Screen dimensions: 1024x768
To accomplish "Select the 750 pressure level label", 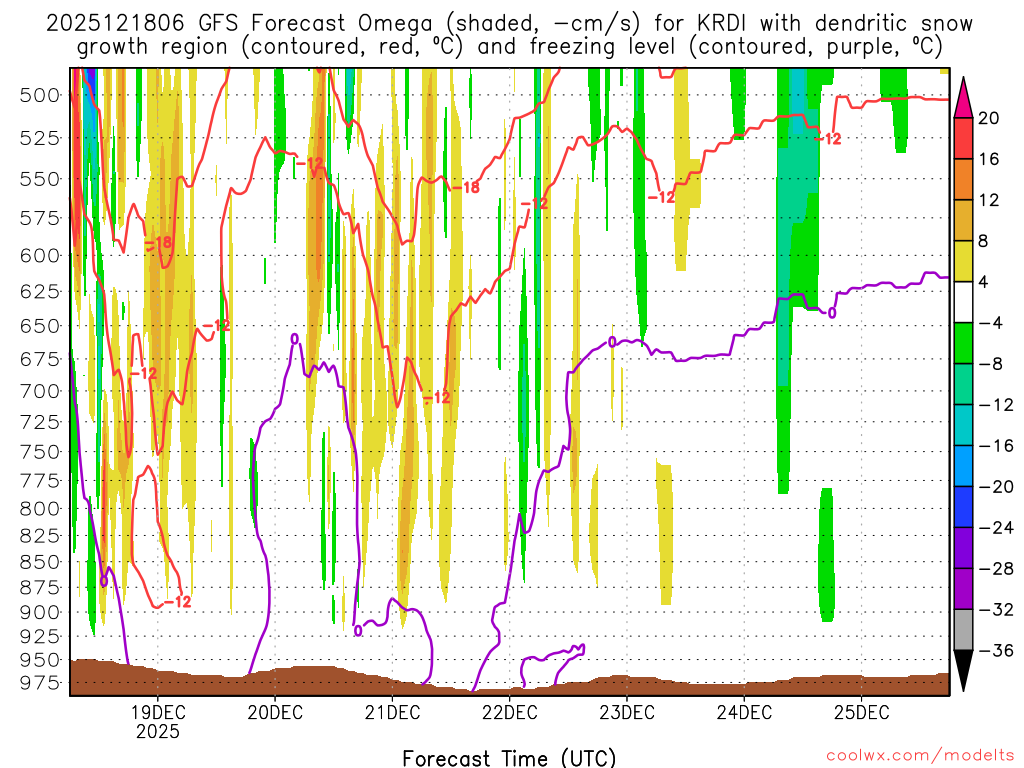I will [x=40, y=451].
